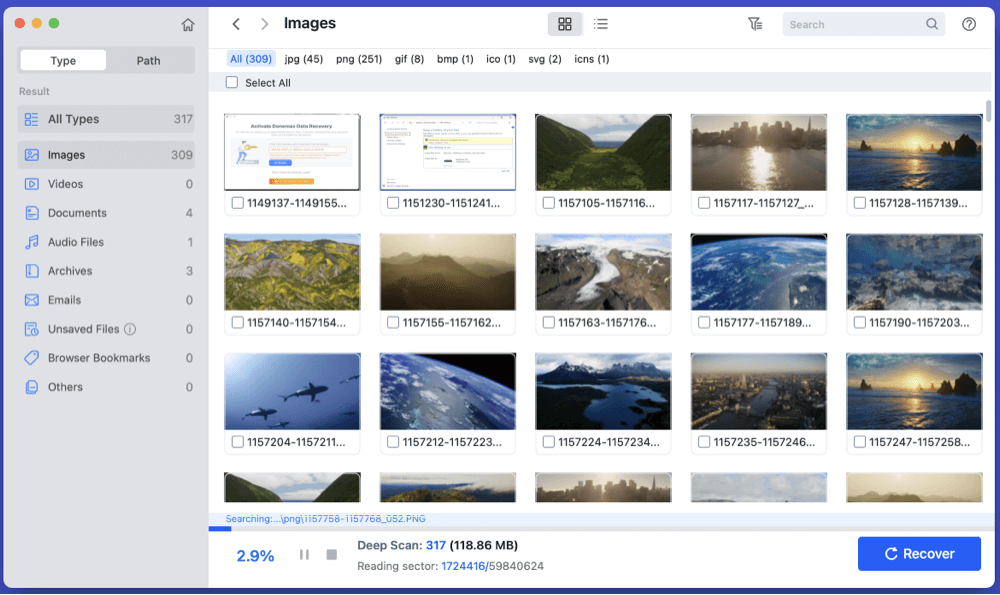Navigate back with the left chevron

click(237, 23)
